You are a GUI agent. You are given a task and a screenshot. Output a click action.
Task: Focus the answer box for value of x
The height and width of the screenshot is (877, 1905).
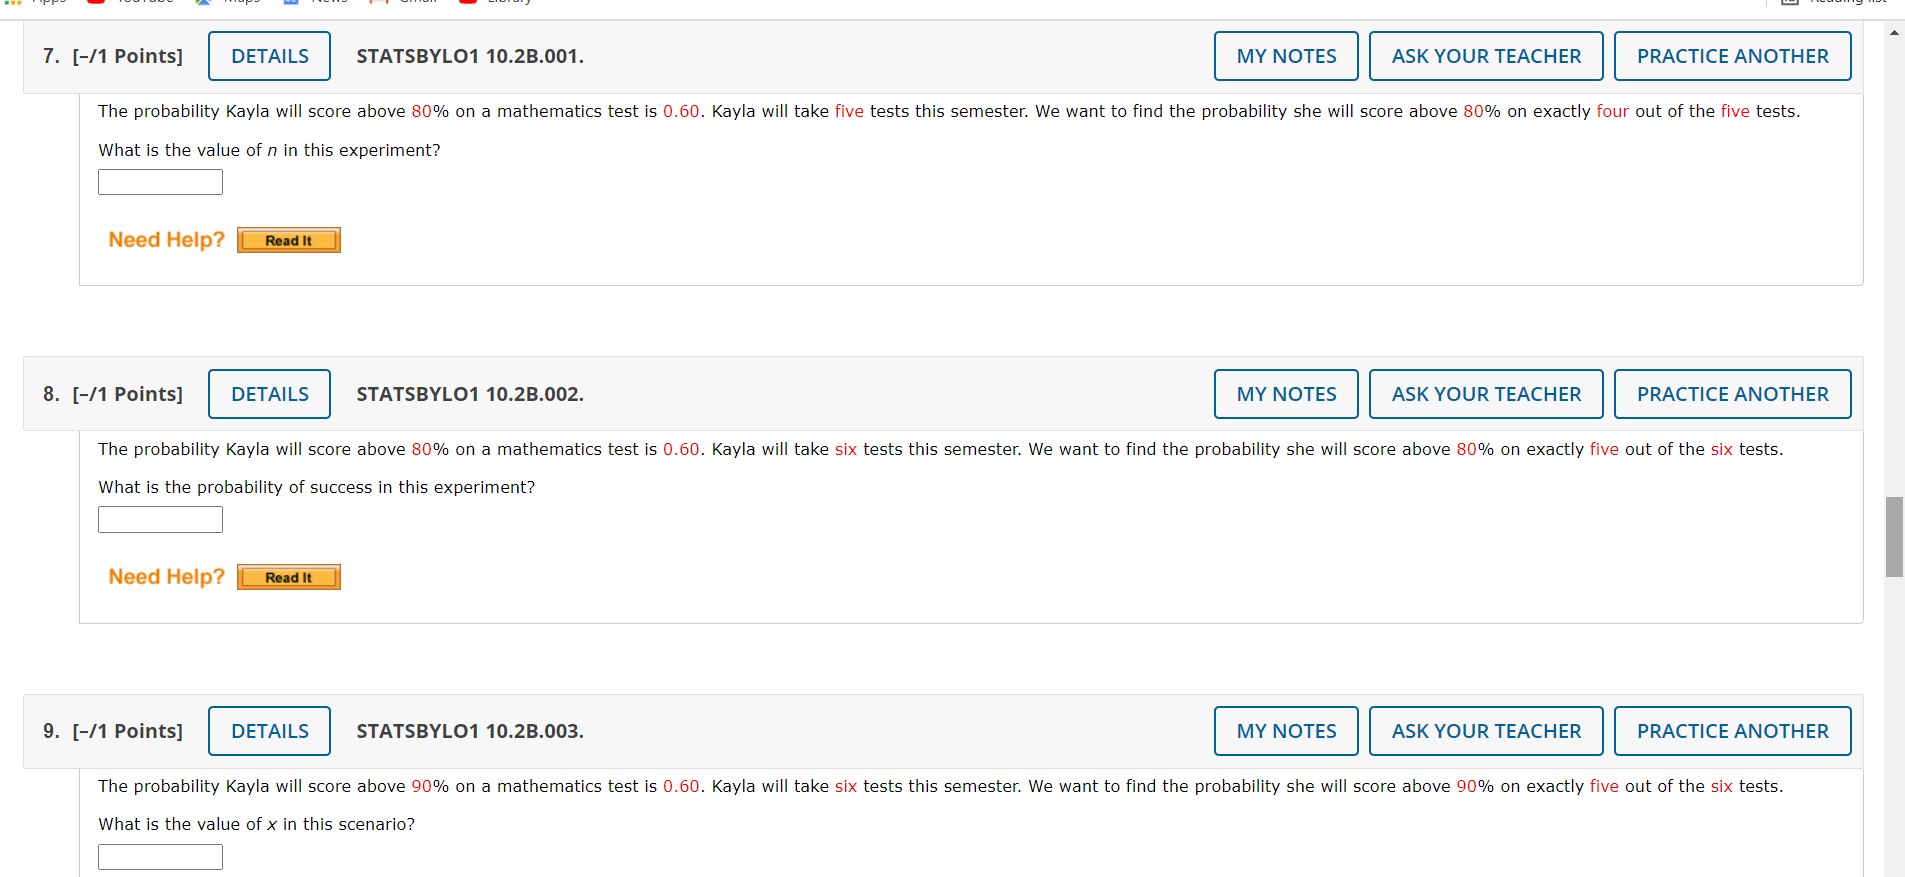160,857
